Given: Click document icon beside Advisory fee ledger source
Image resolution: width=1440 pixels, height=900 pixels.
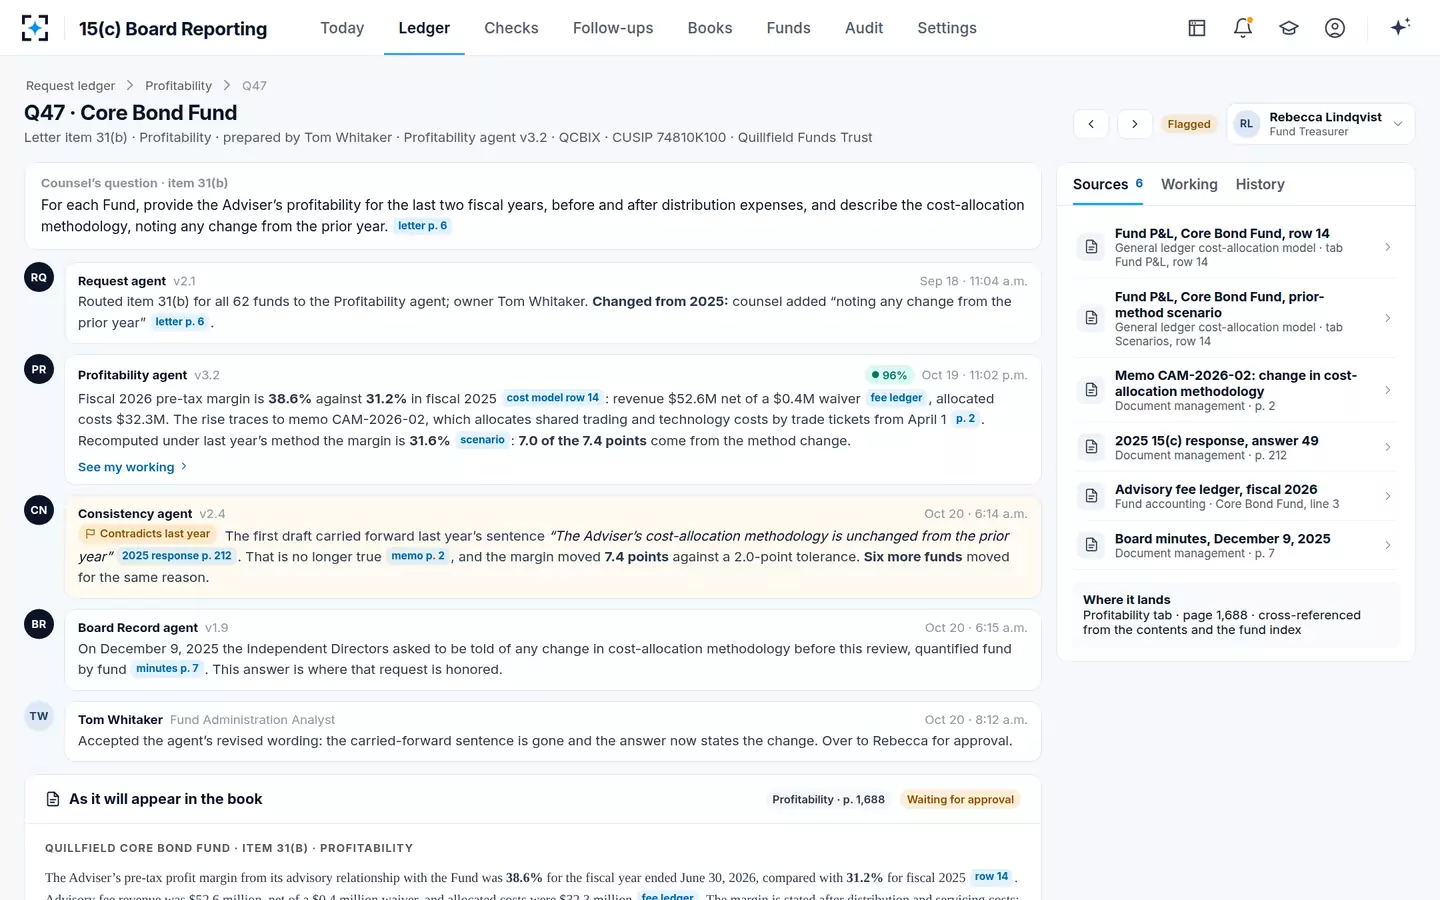Looking at the screenshot, I should (1092, 496).
